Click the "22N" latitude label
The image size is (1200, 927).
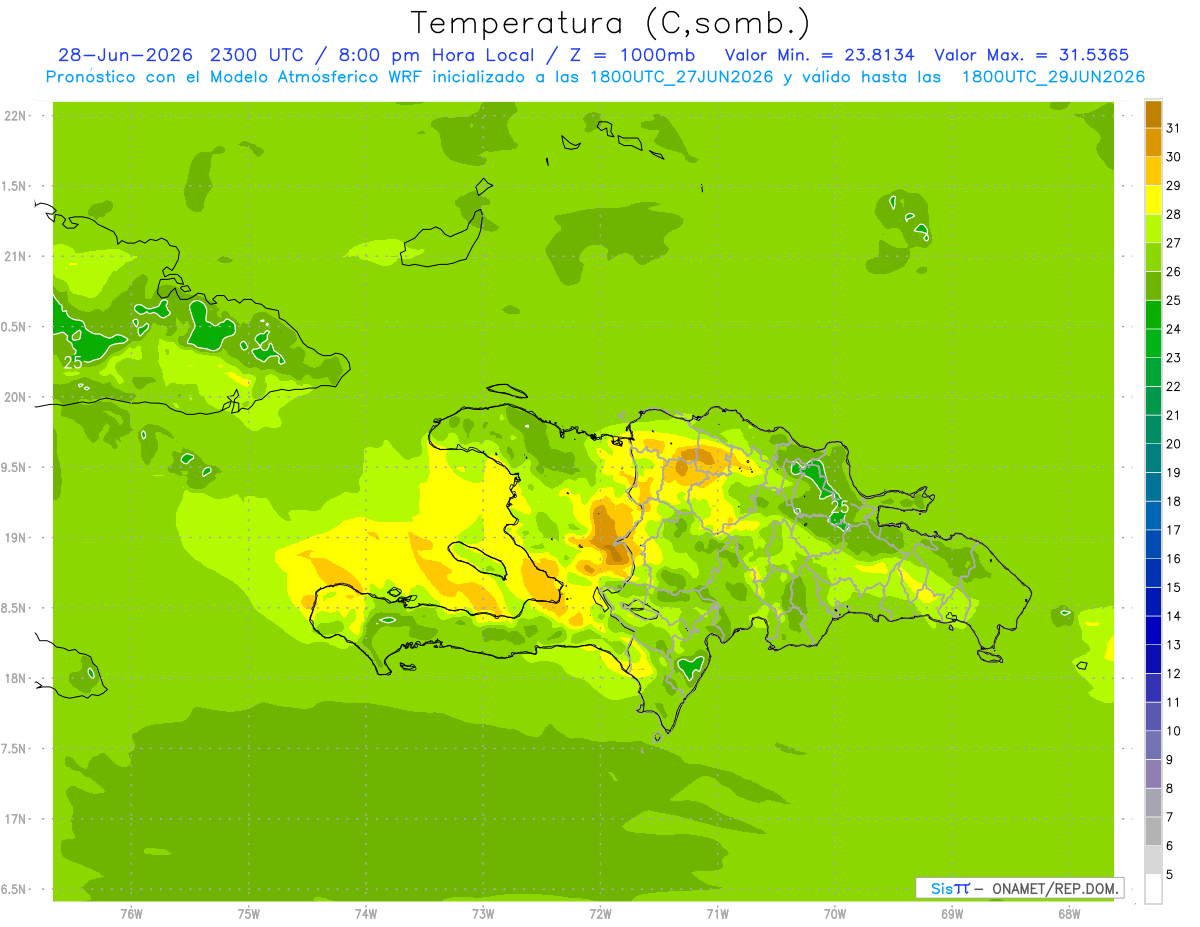(15, 116)
